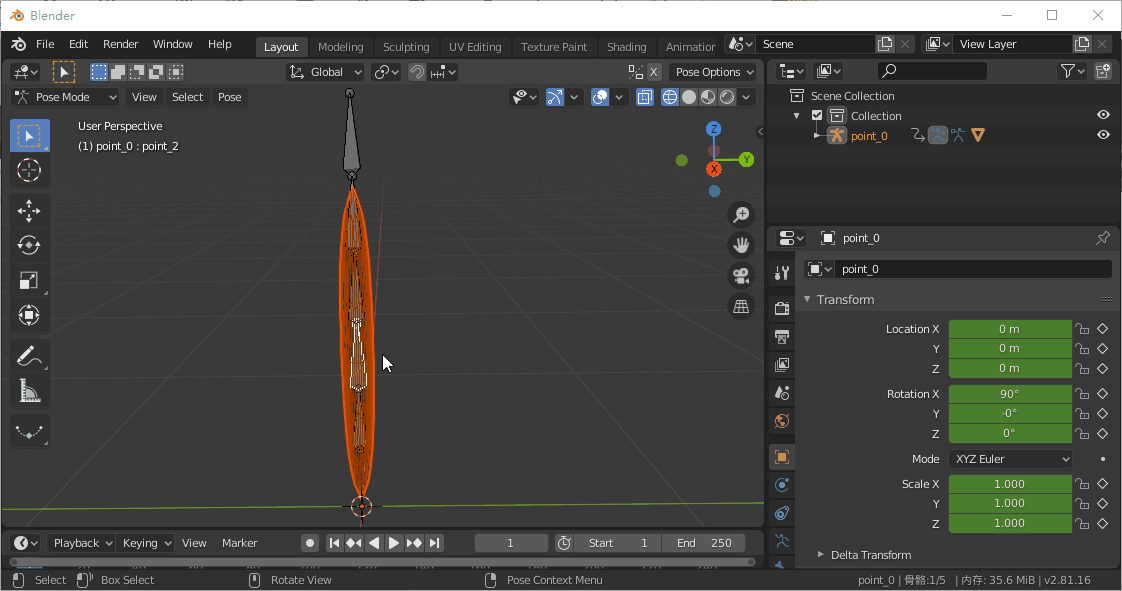
Task: Select the Move tool
Action: click(29, 210)
